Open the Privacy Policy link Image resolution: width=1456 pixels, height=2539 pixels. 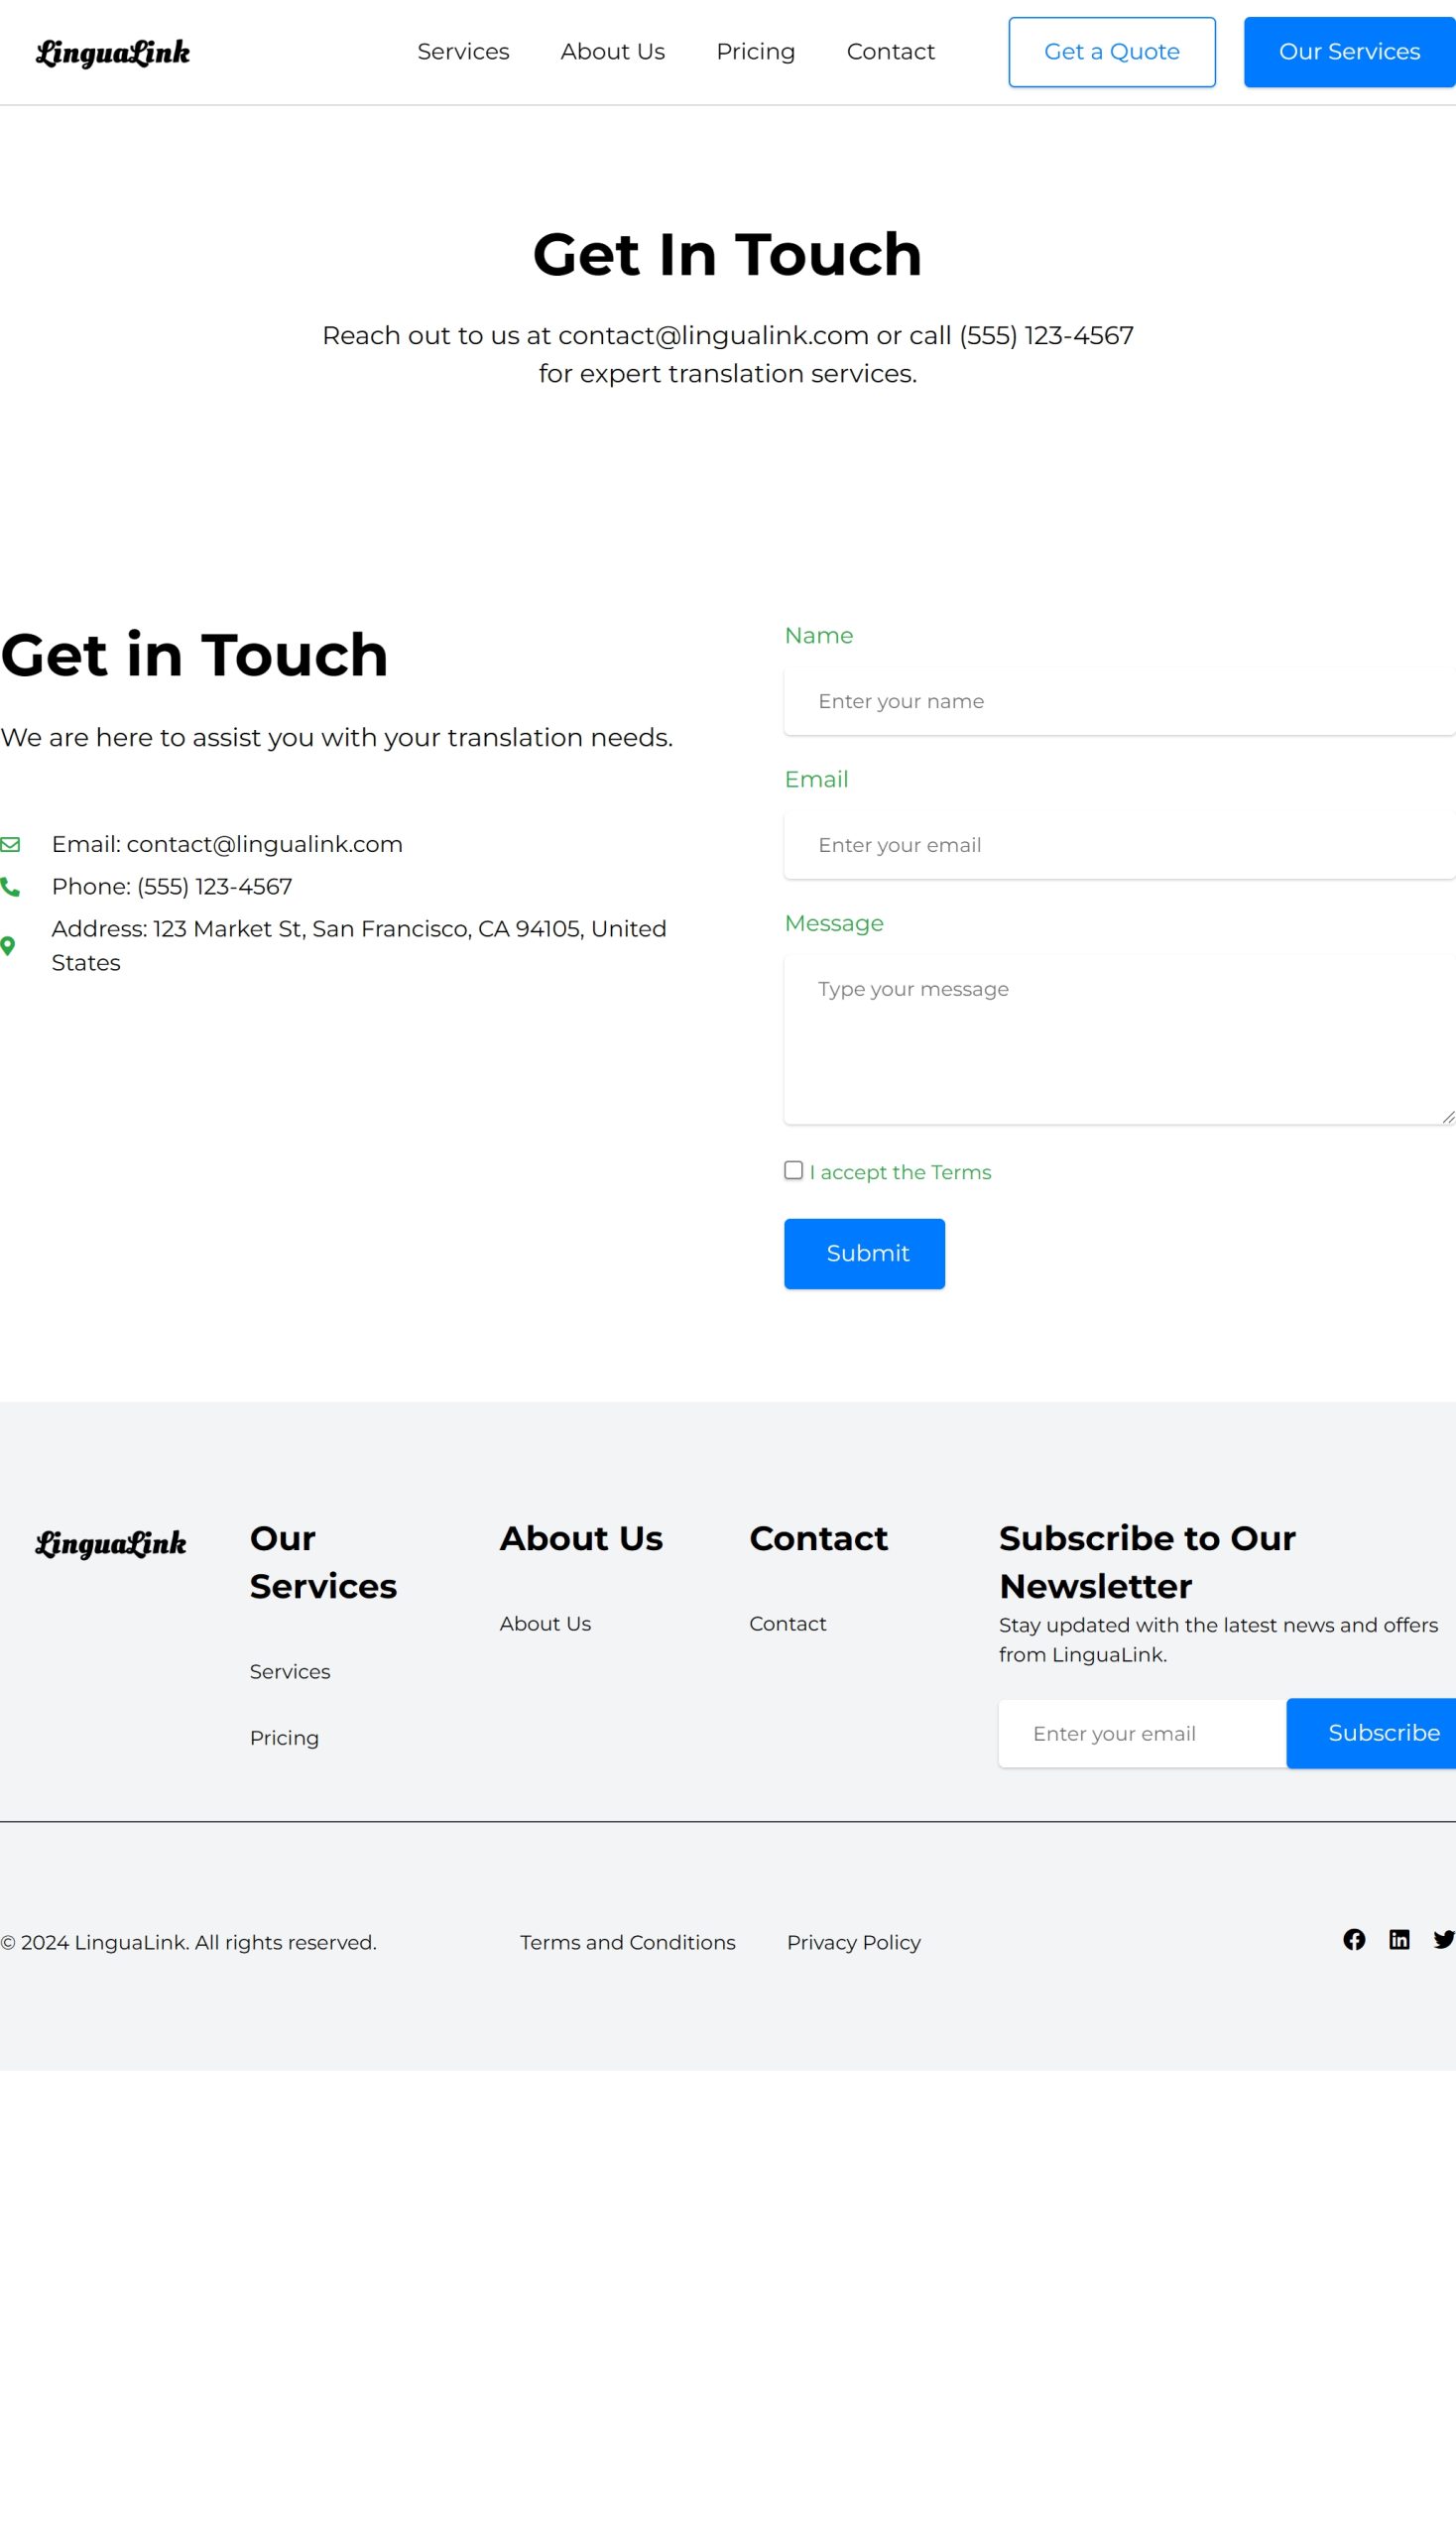click(854, 1942)
